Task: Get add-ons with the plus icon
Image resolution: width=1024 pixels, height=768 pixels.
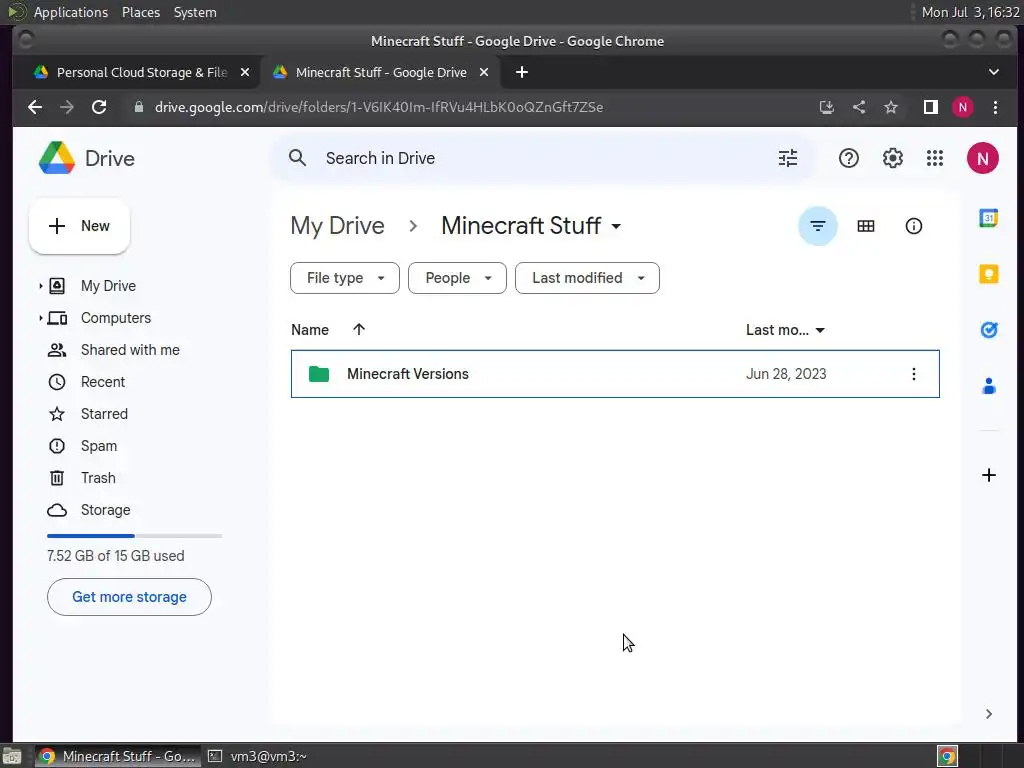Action: coord(988,475)
